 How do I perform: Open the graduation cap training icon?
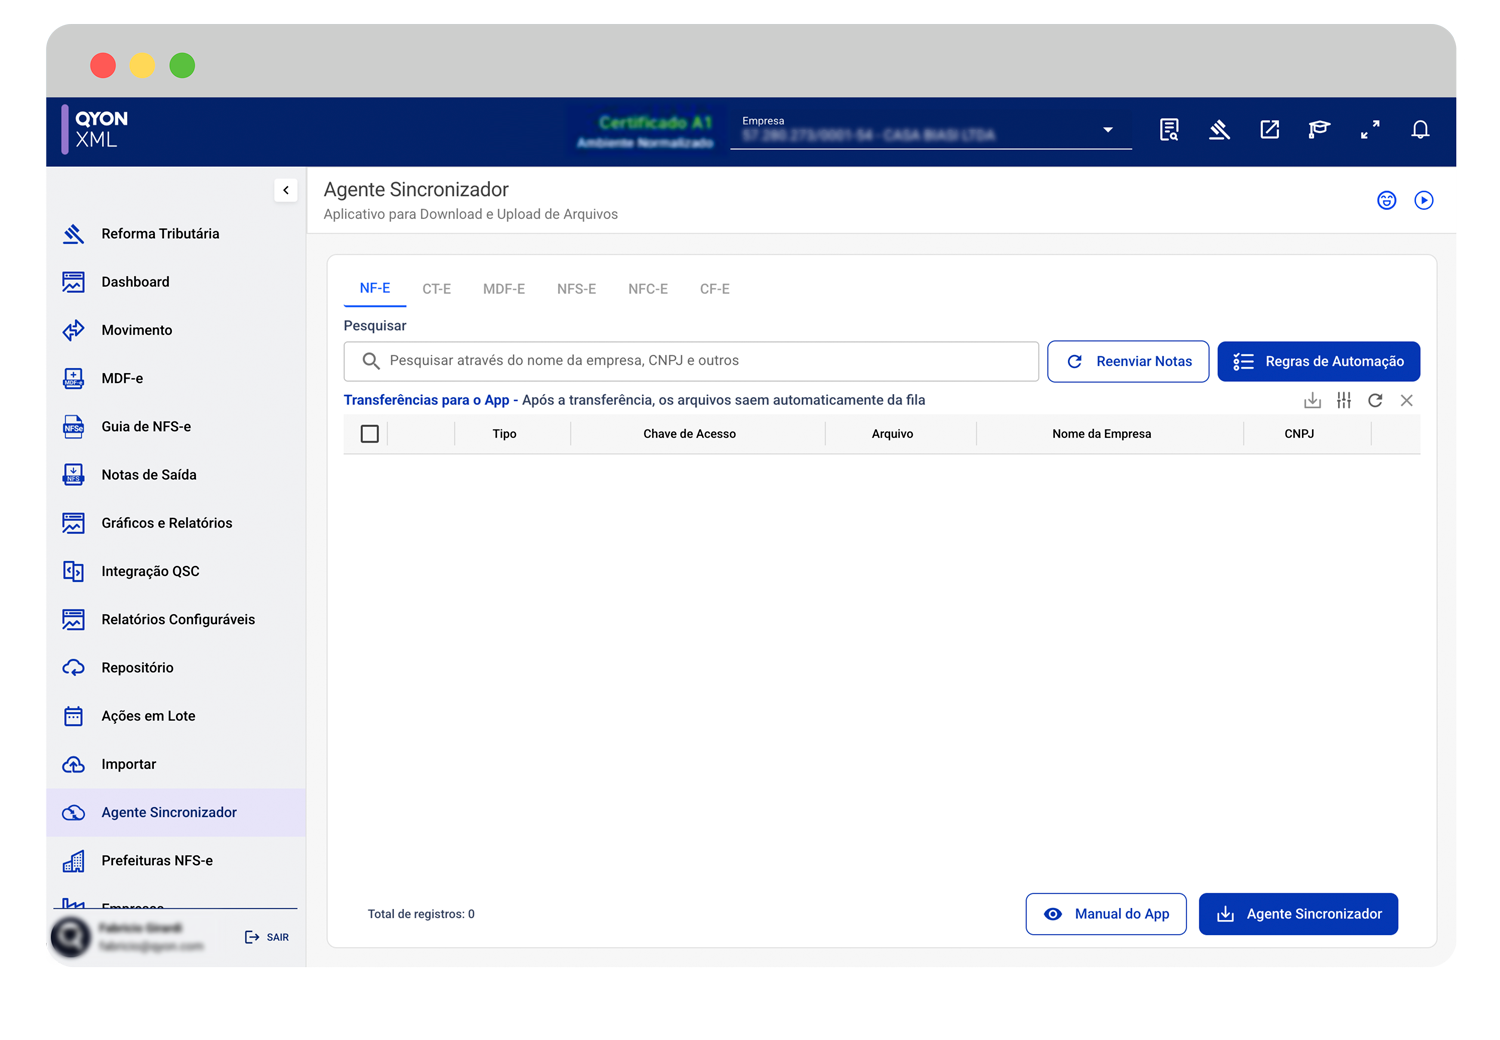pyautogui.click(x=1319, y=130)
